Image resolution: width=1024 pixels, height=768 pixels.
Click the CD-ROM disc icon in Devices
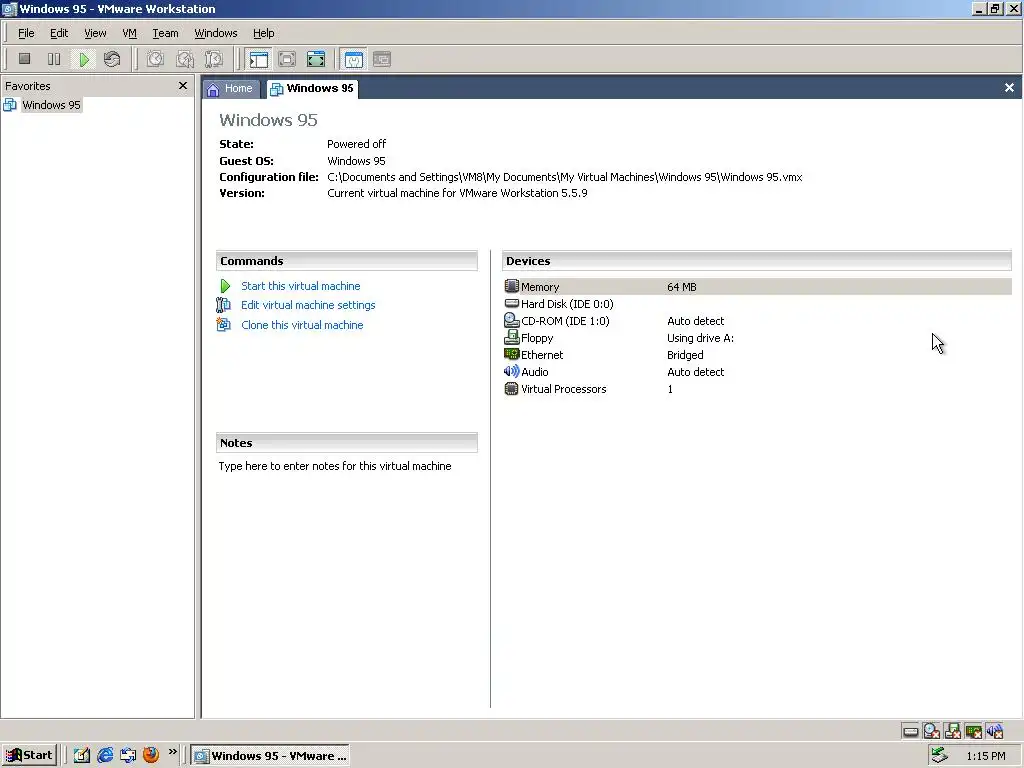(511, 320)
